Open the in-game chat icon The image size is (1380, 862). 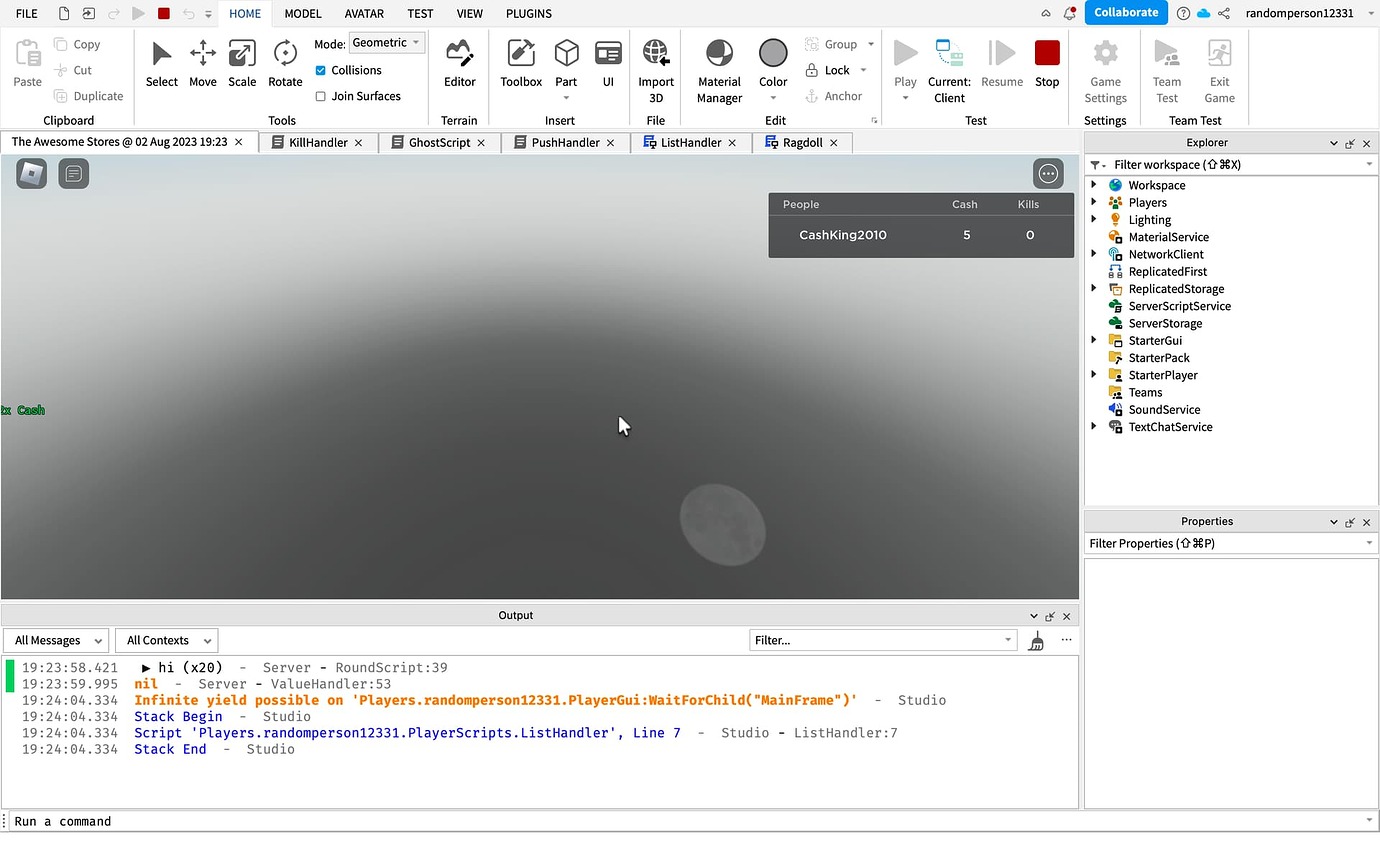click(x=74, y=174)
